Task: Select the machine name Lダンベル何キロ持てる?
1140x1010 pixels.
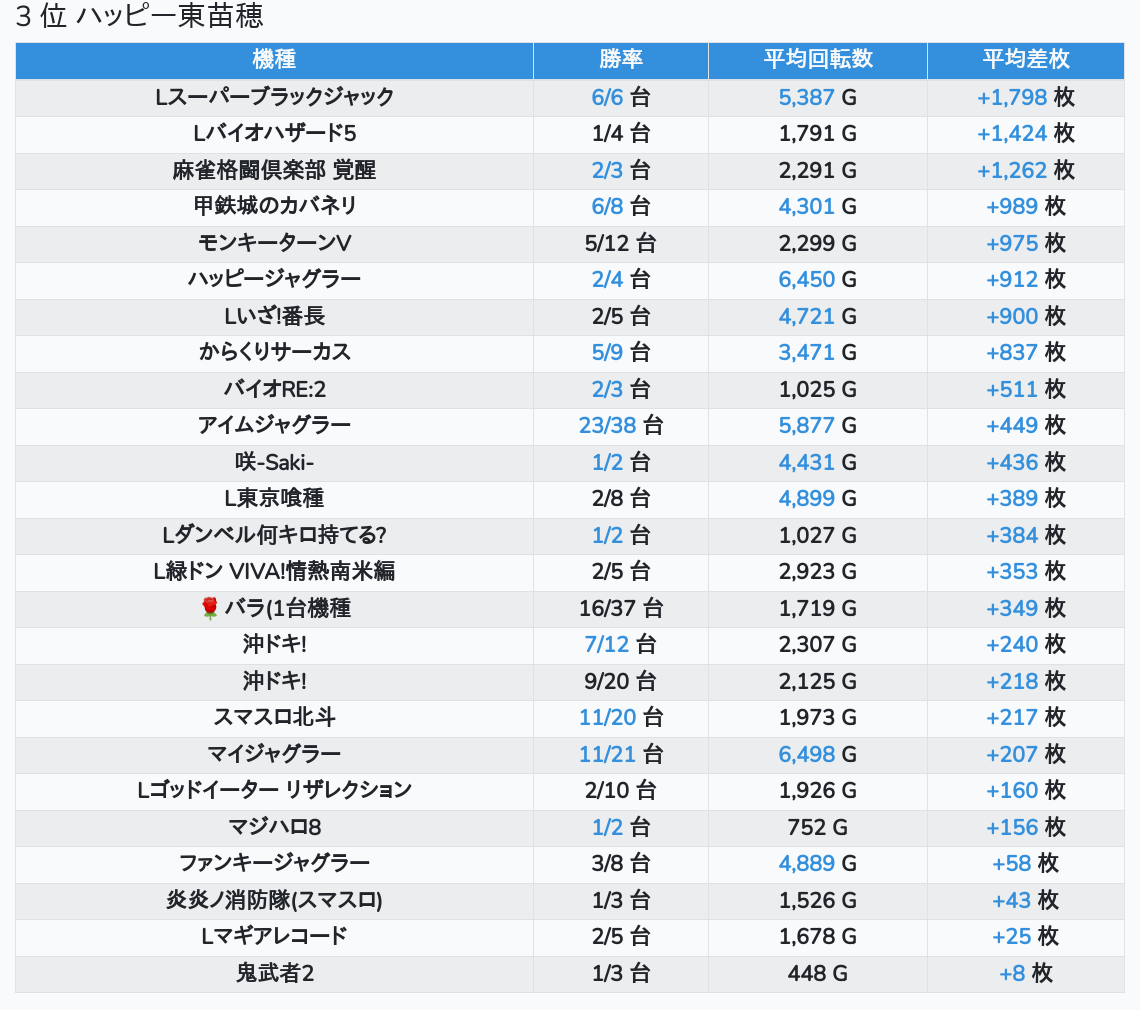Action: click(274, 535)
